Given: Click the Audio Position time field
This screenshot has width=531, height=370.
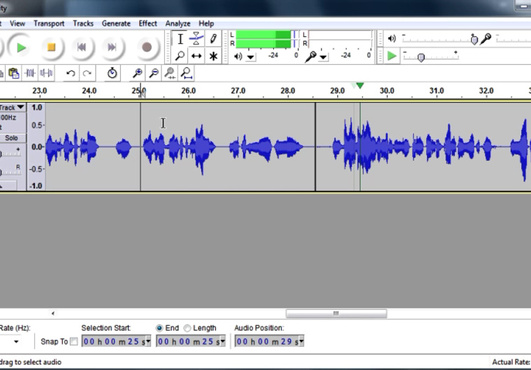Looking at the screenshot, I should 269,342.
